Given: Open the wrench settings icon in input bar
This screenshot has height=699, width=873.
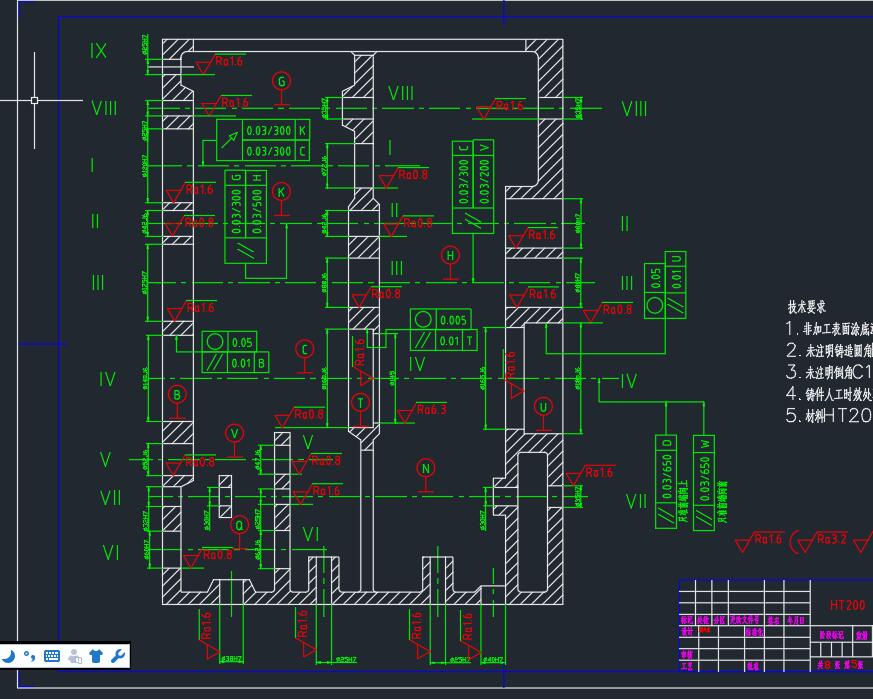Looking at the screenshot, I should (x=117, y=656).
